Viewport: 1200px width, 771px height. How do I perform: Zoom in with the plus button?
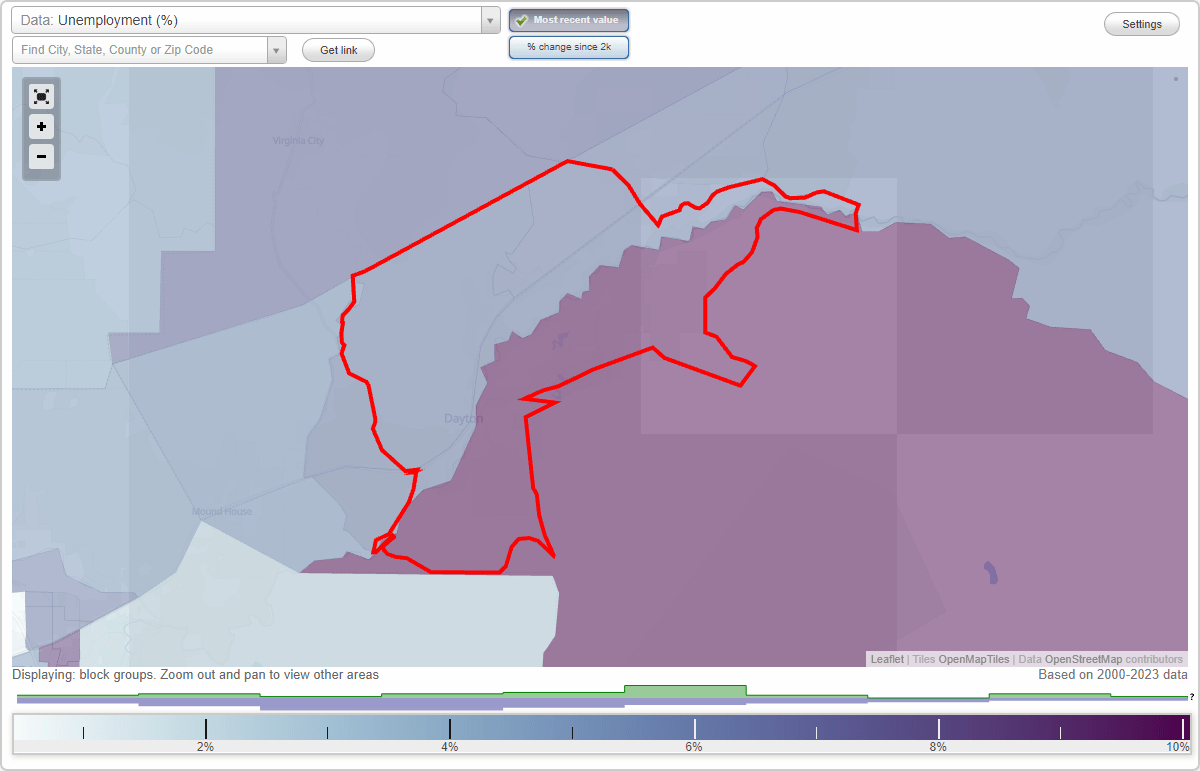[x=41, y=127]
